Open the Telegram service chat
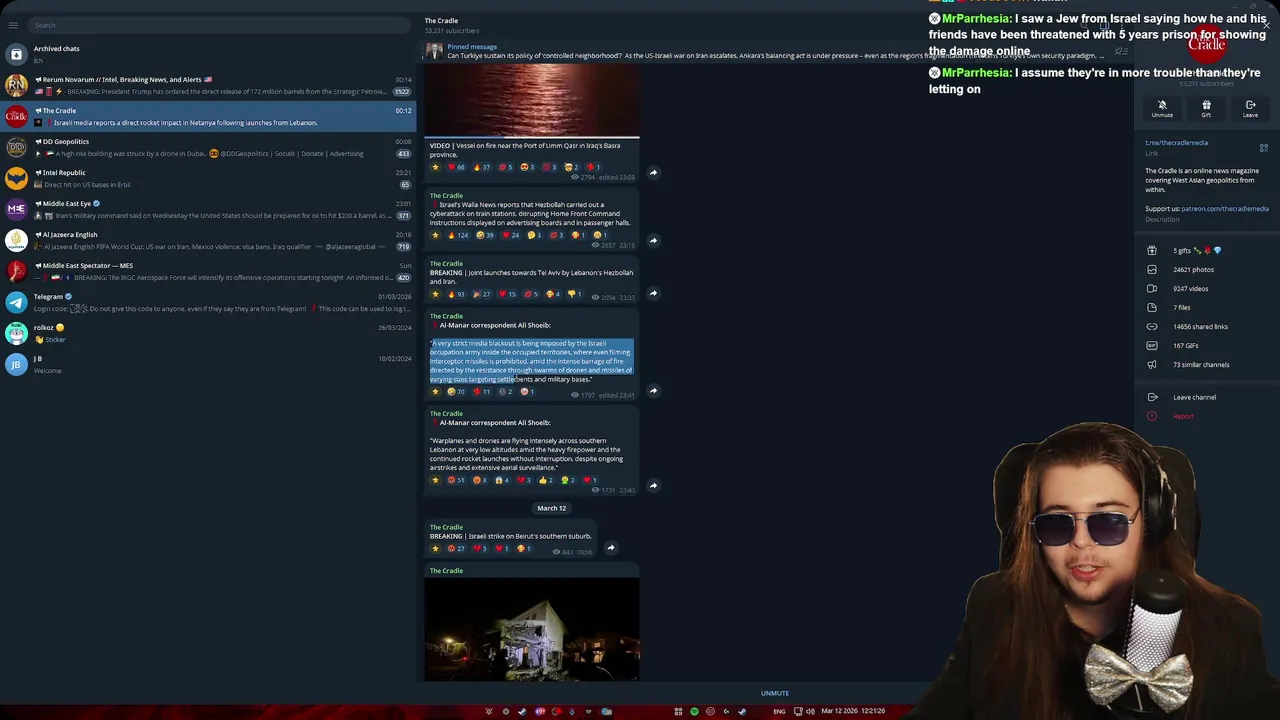This screenshot has width=1280, height=720. coord(208,302)
